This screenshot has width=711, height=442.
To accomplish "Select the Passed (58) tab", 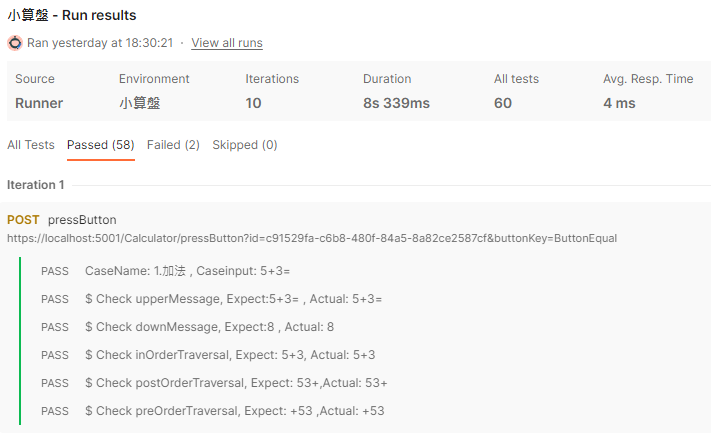I will (x=100, y=145).
